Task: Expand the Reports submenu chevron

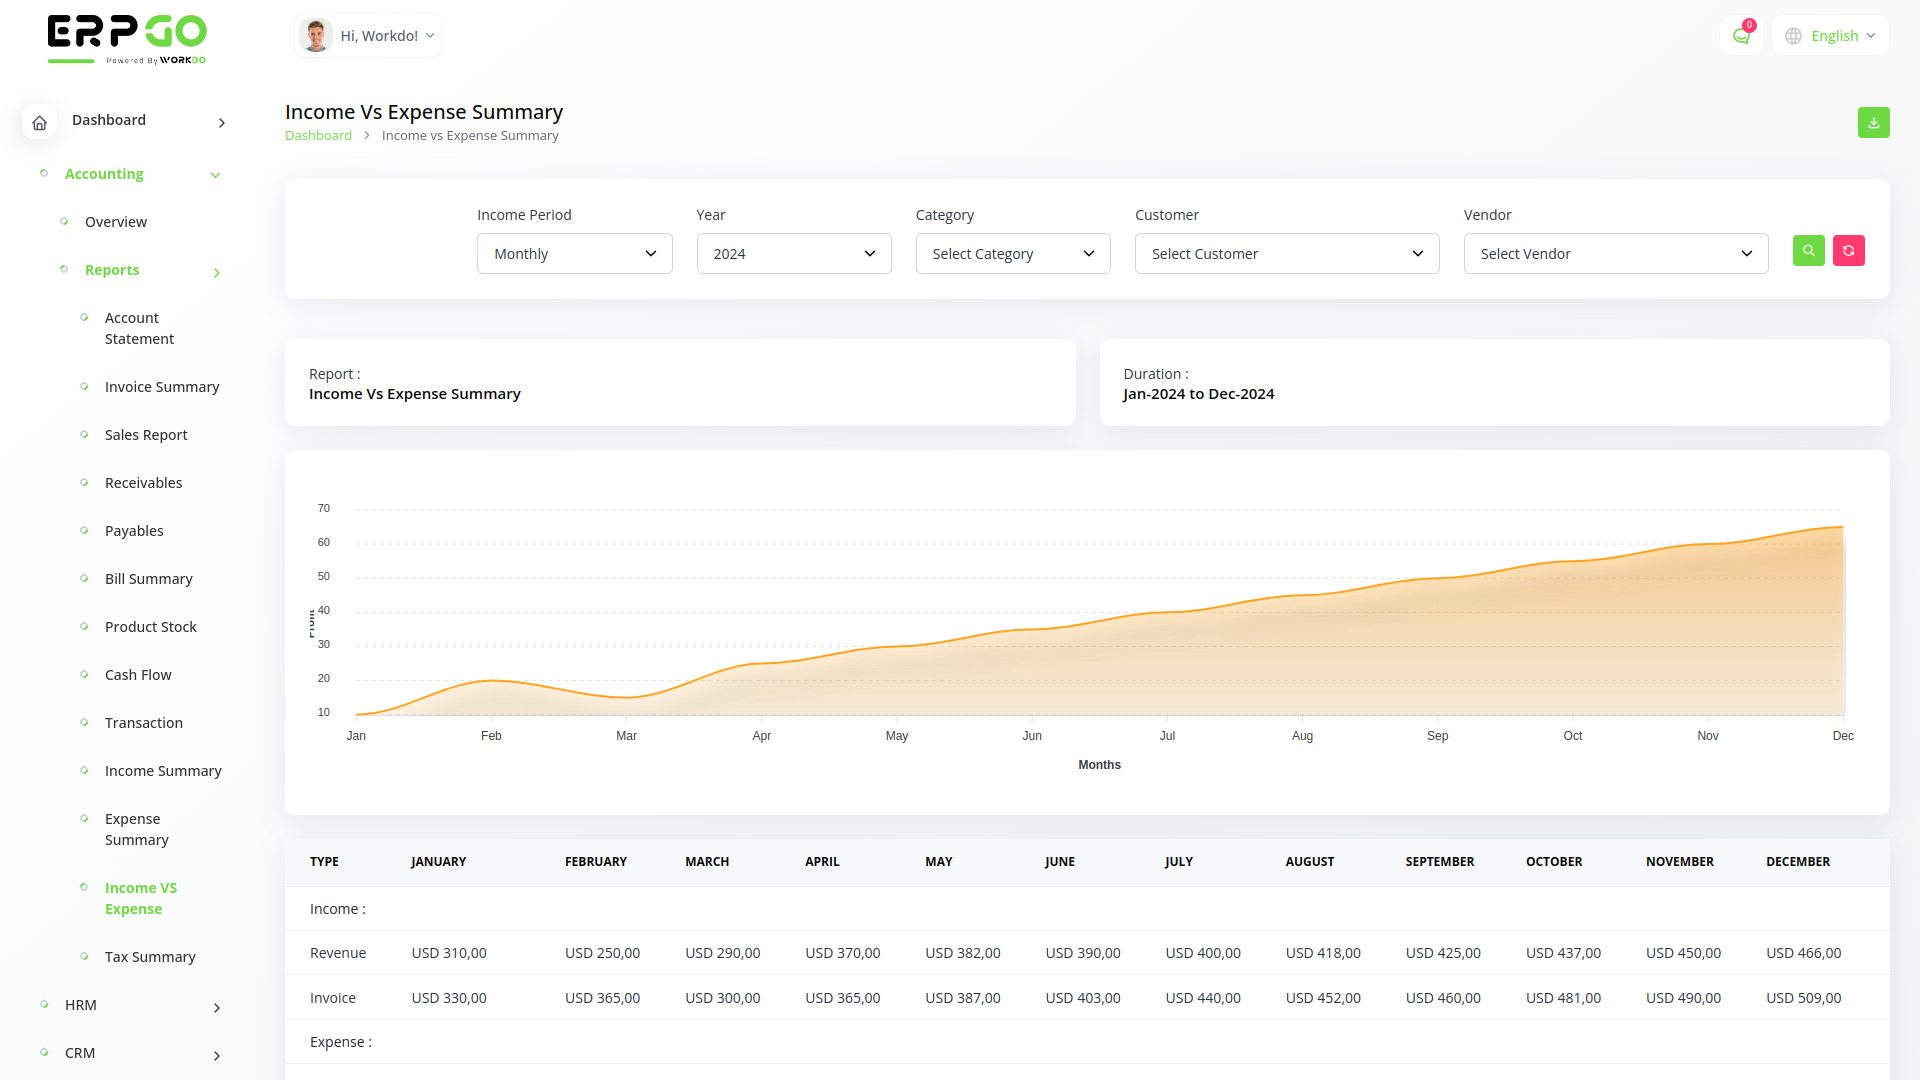Action: tap(216, 272)
